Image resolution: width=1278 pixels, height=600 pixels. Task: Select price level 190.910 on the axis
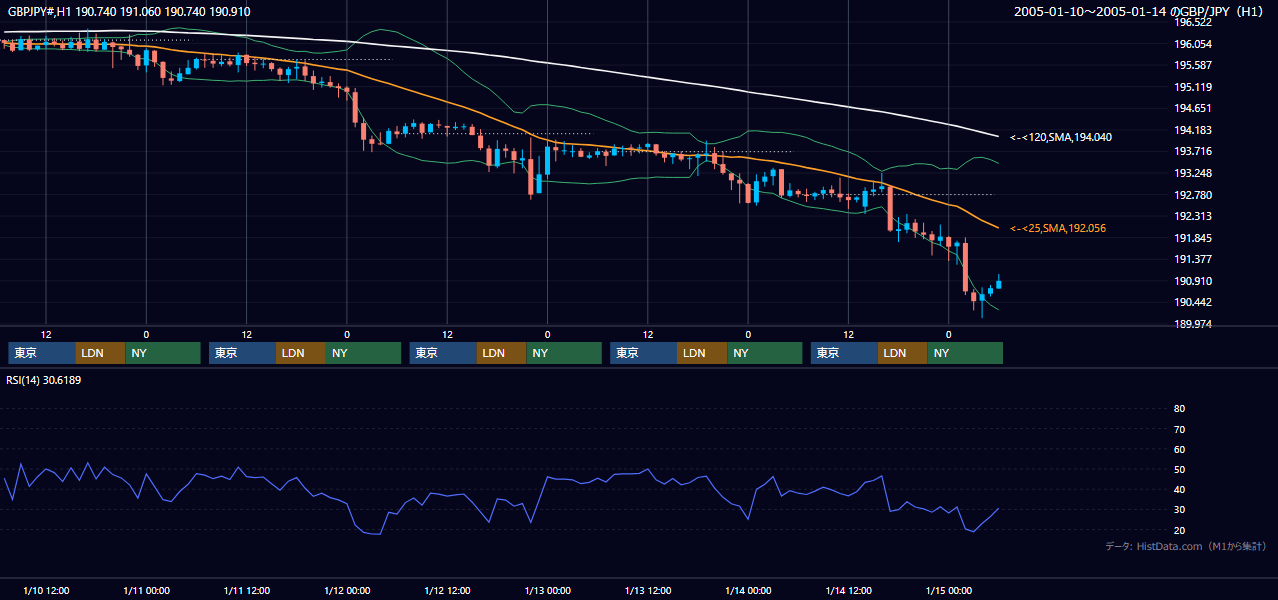click(x=1193, y=281)
